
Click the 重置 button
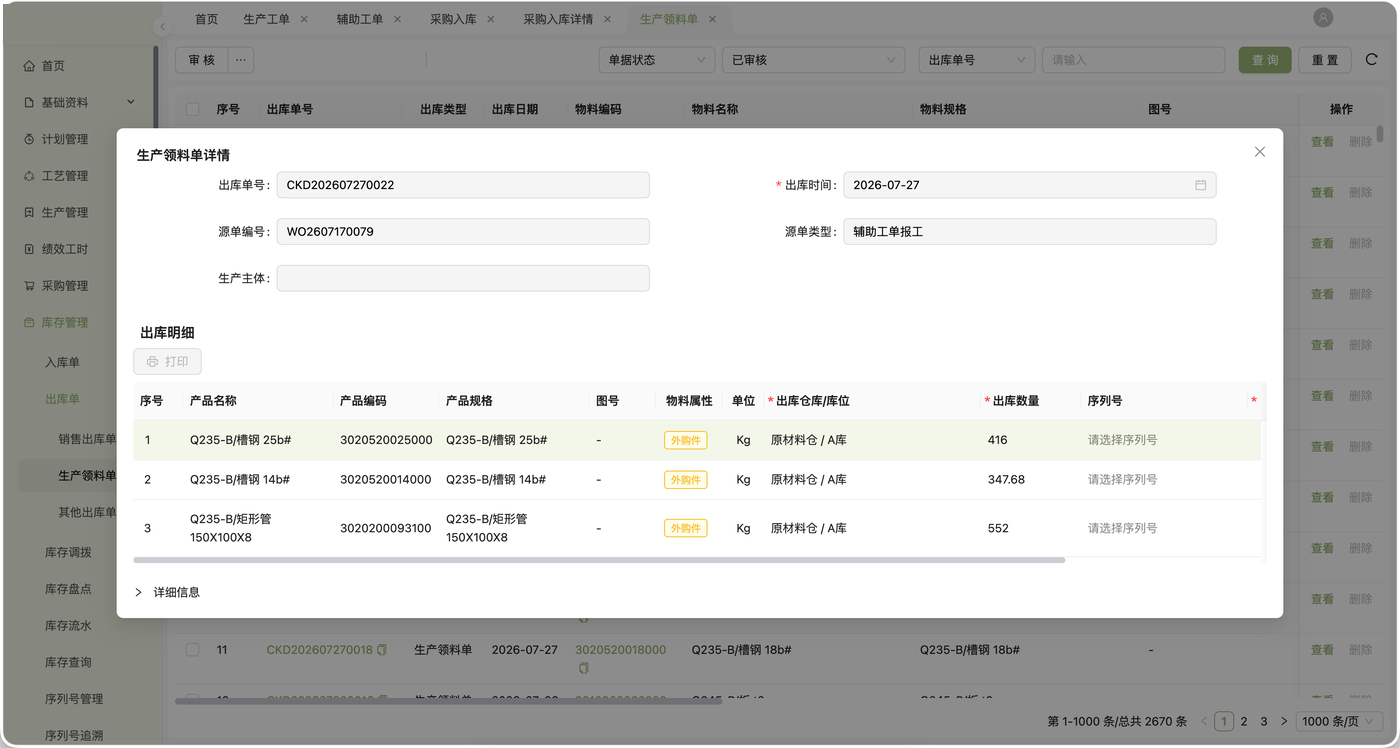coord(1325,60)
